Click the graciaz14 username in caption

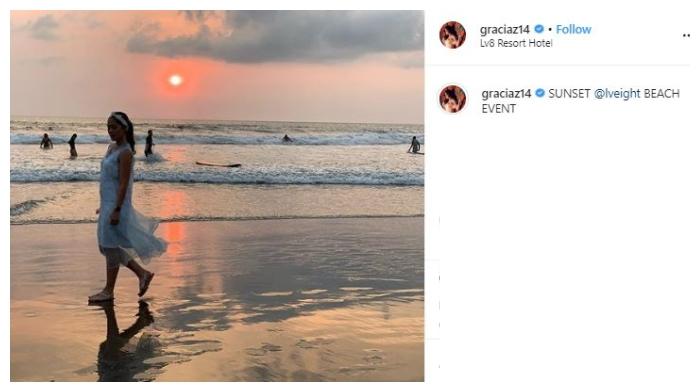[x=506, y=94]
